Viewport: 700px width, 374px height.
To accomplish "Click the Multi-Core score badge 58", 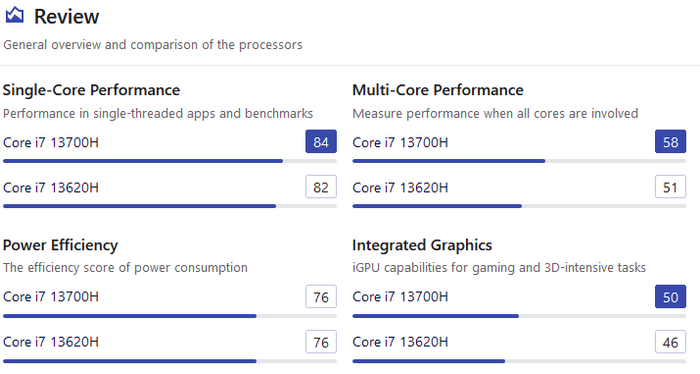I will 671,142.
